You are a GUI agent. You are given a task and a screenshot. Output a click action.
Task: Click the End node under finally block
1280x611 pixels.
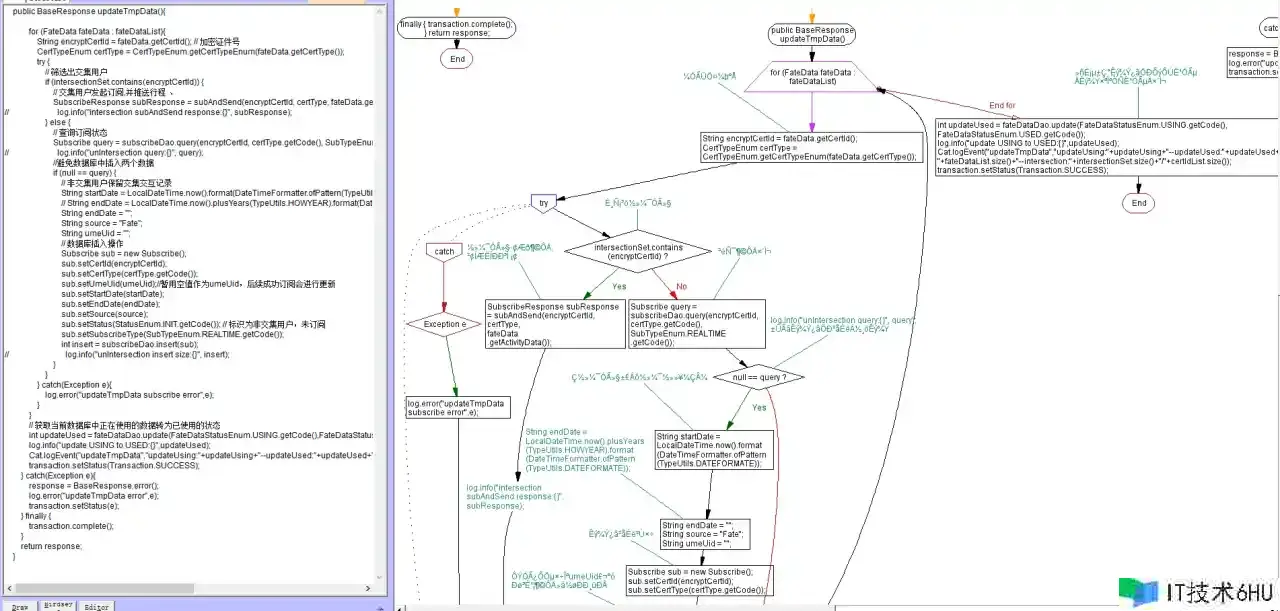point(457,59)
